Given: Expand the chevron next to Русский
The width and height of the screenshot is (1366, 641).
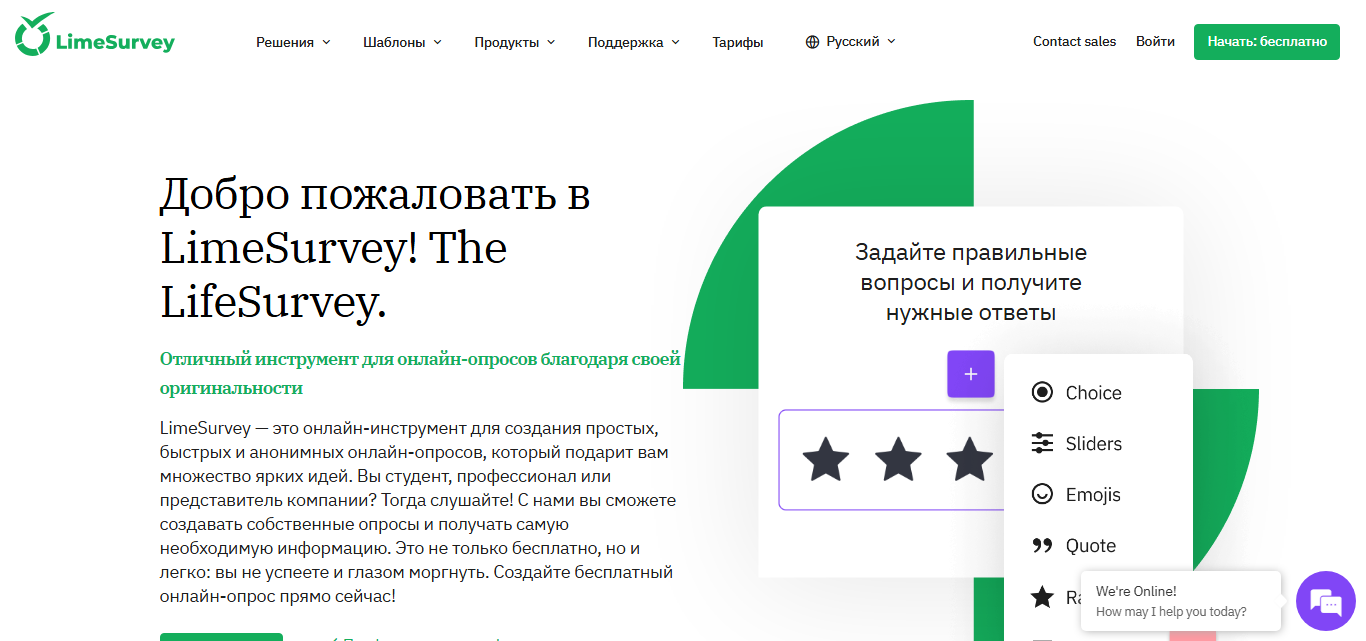Looking at the screenshot, I should point(892,42).
